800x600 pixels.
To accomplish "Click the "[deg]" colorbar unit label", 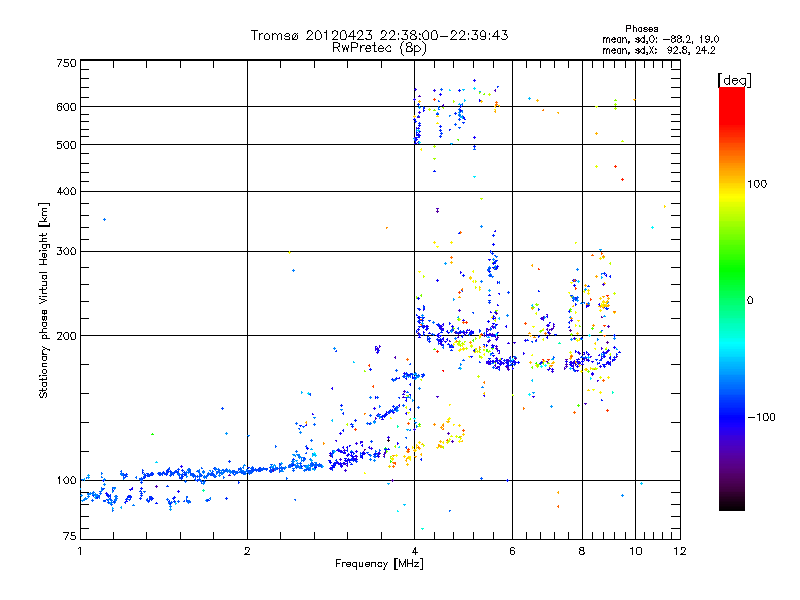I will point(735,81).
